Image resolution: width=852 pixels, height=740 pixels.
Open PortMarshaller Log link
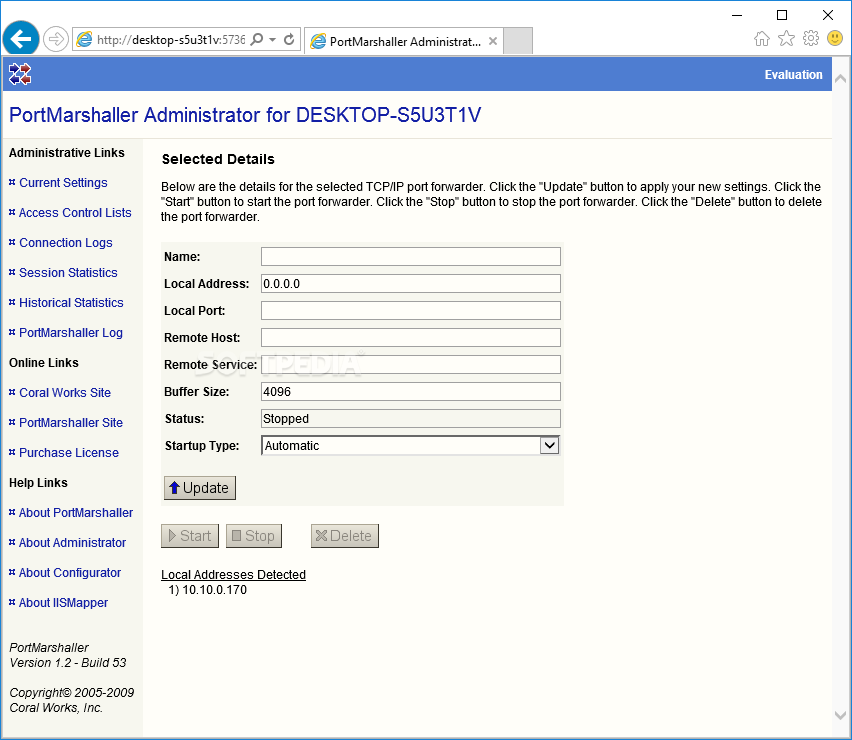(x=71, y=333)
